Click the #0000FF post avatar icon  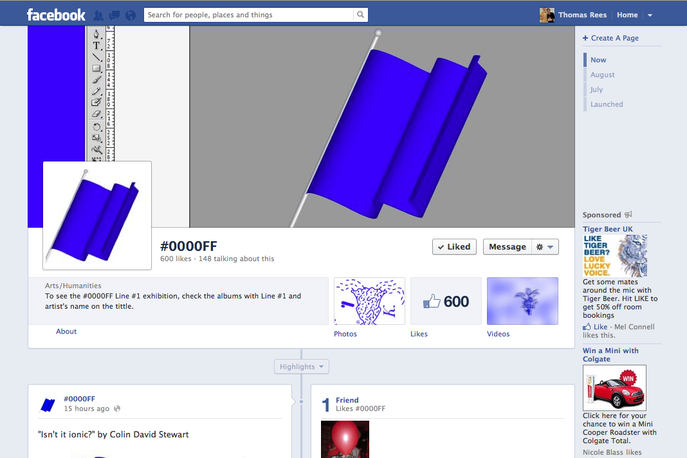47,404
